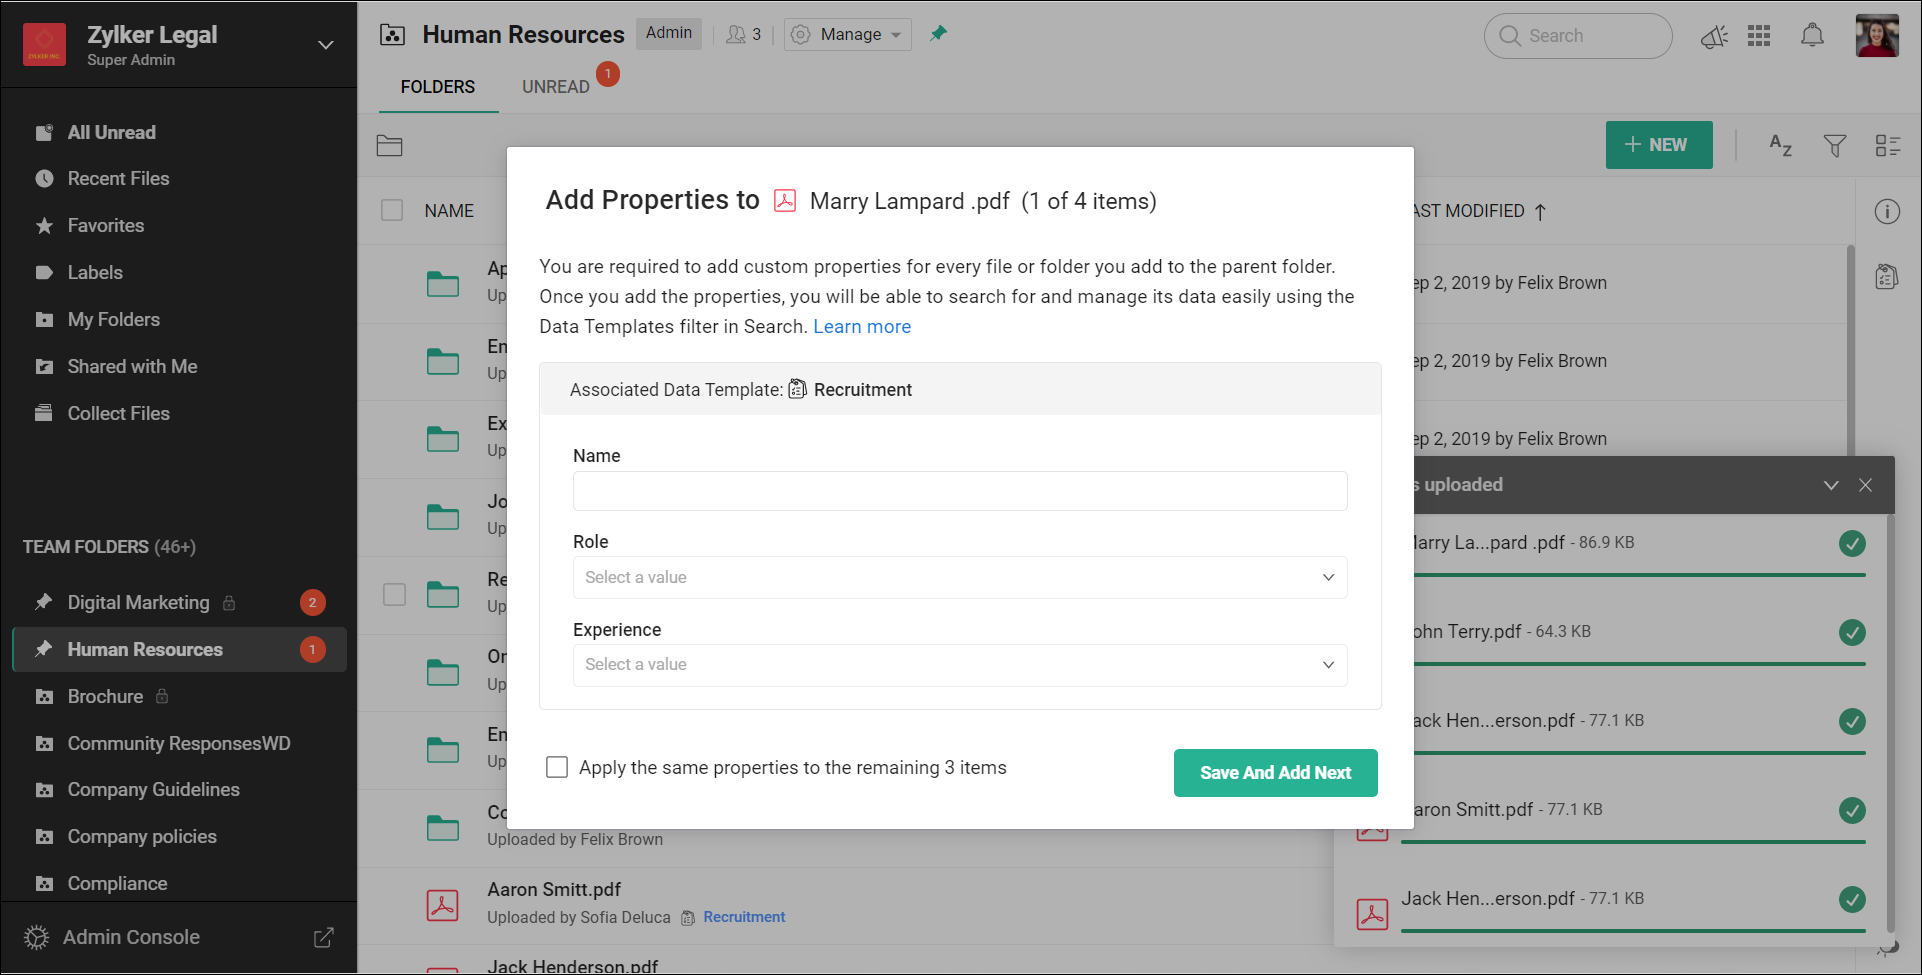Switch to the FOLDERS tab

point(438,87)
